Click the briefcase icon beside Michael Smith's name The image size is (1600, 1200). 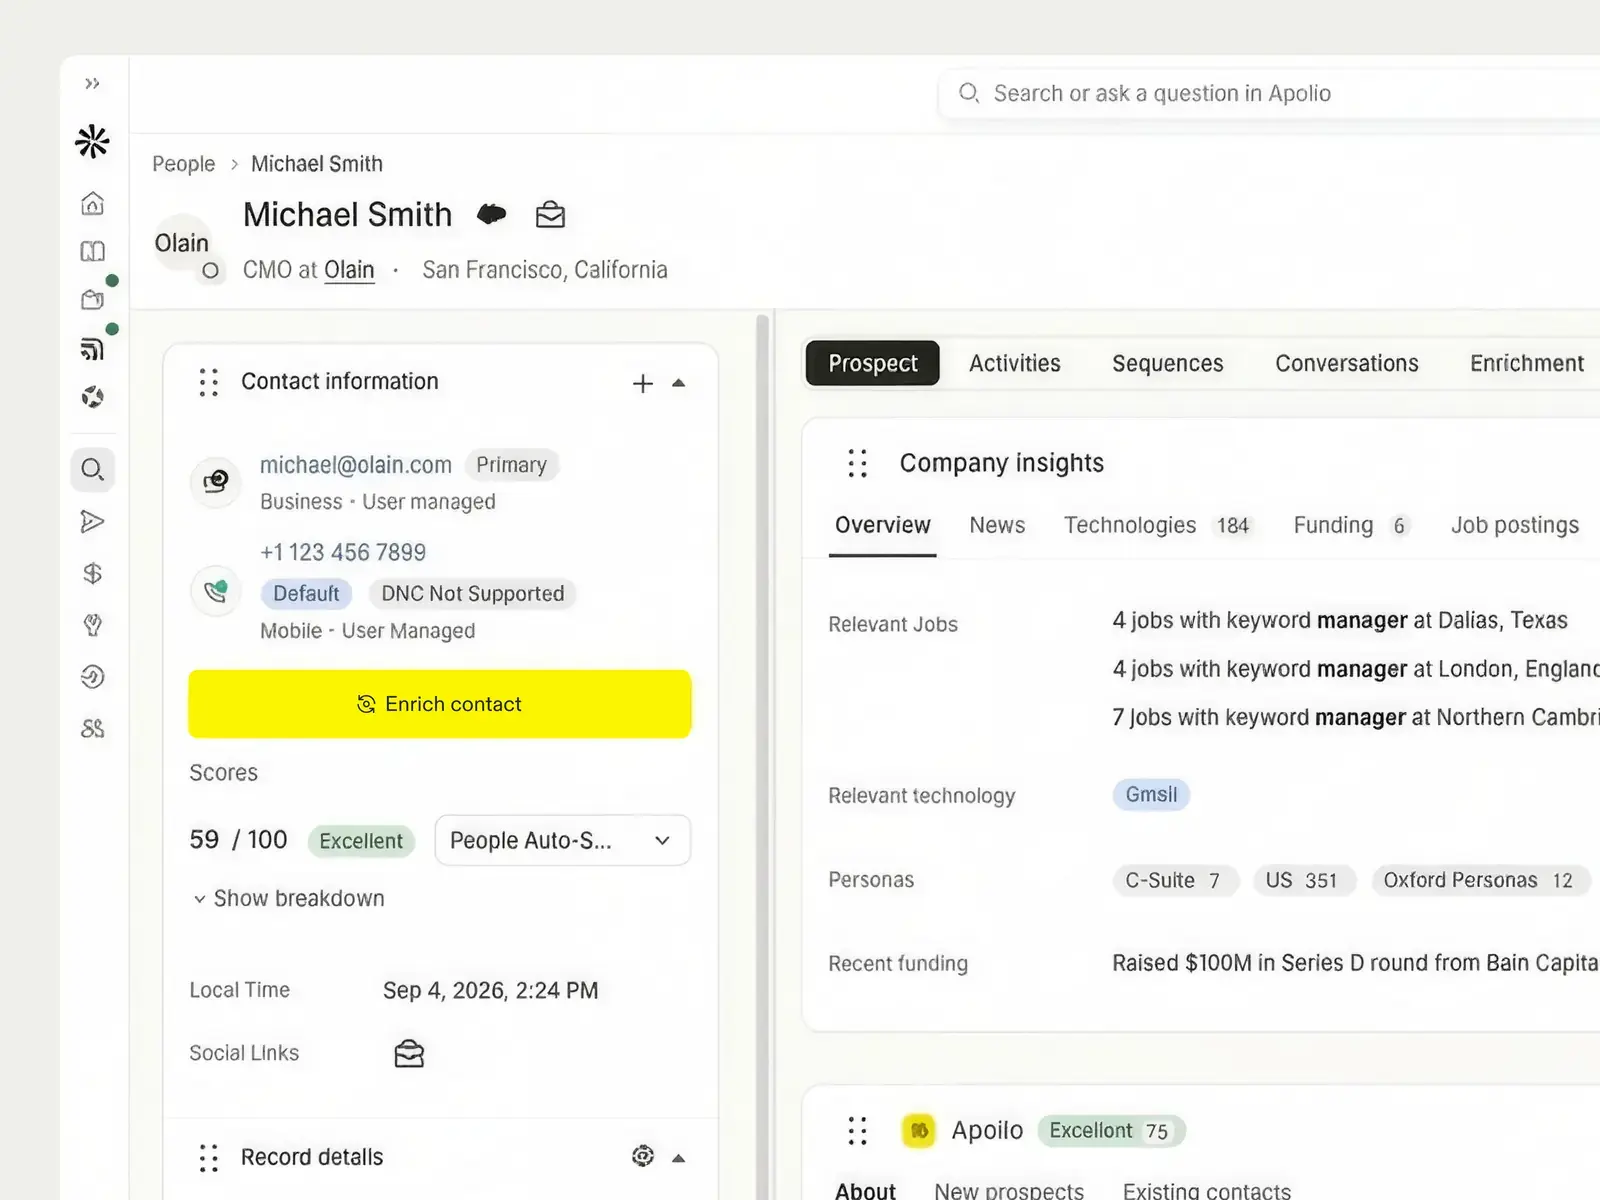click(550, 215)
